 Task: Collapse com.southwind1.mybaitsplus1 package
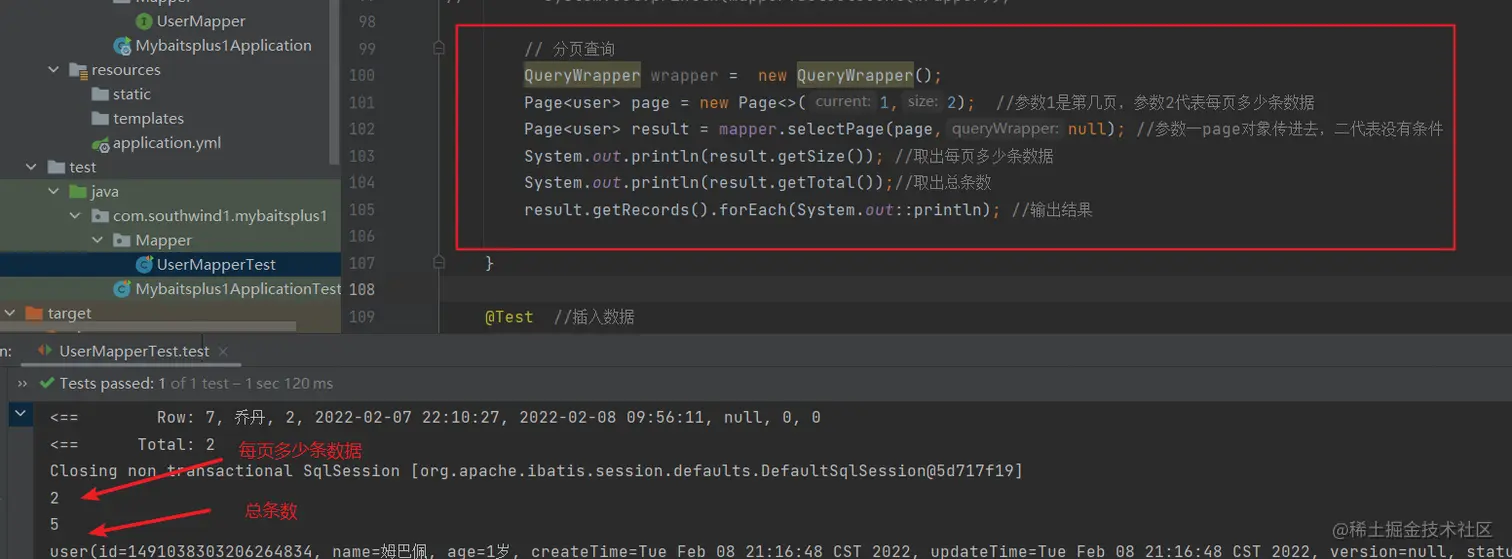pyautogui.click(x=76, y=216)
